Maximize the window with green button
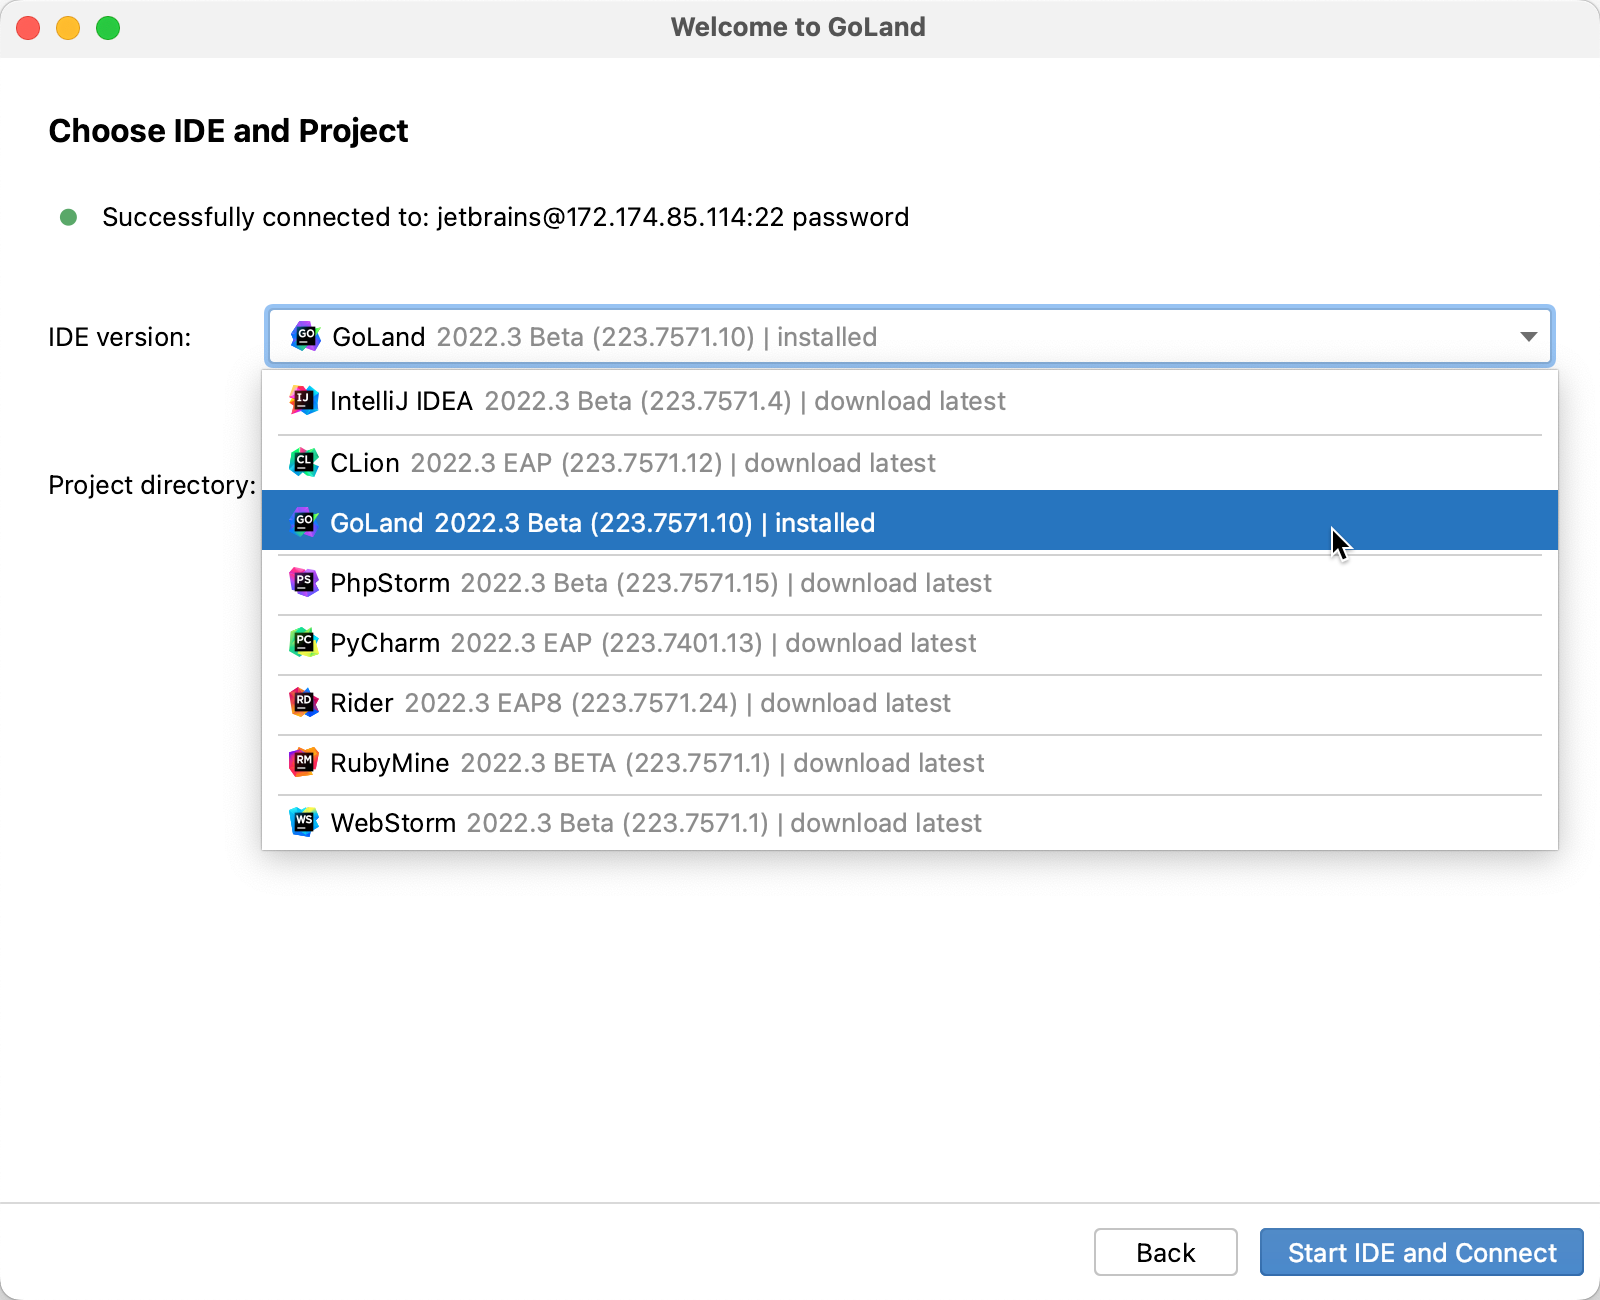The image size is (1600, 1300). 108,28
